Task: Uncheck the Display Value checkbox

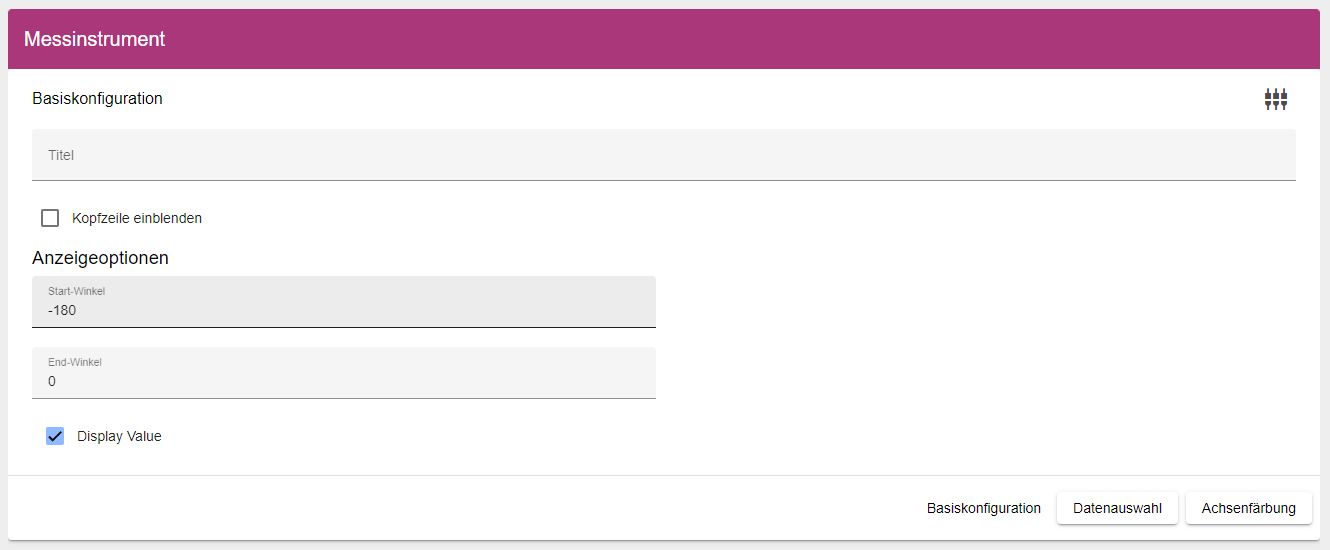Action: click(x=55, y=436)
